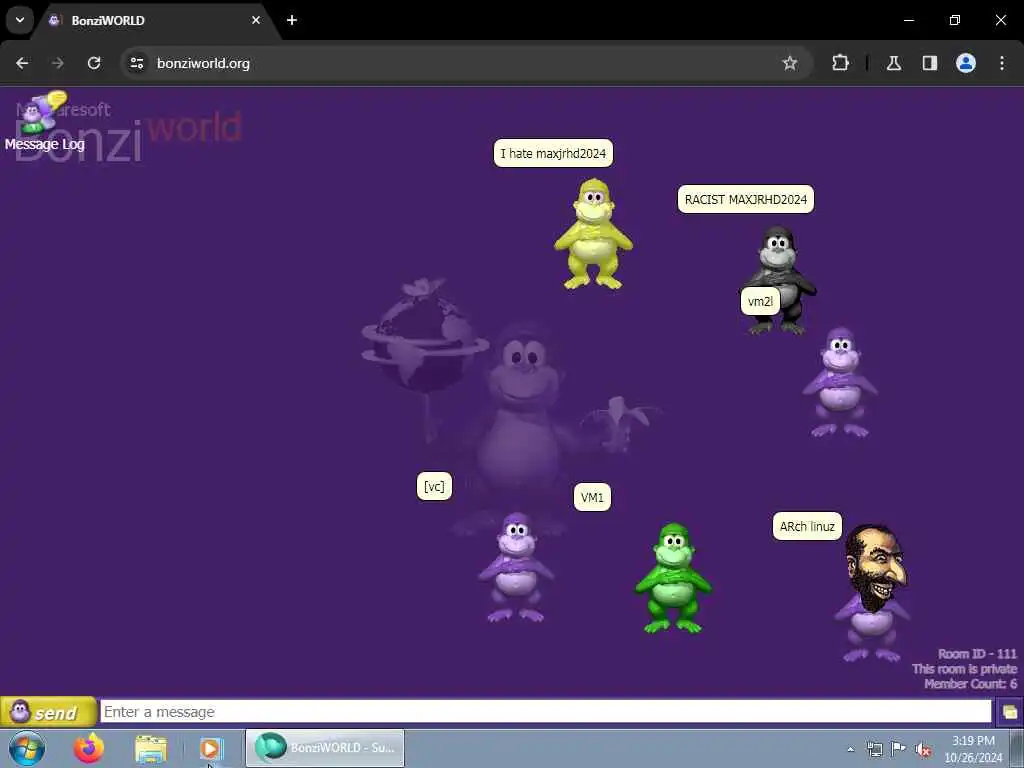Open Windows Explorer from the taskbar

point(151,748)
